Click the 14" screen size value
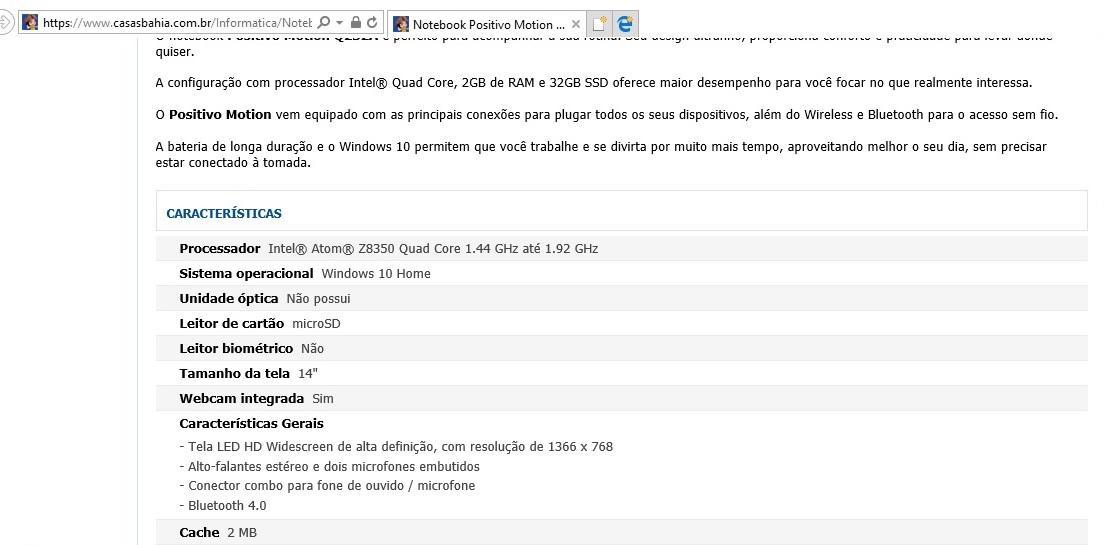The image size is (1105, 545). (308, 374)
